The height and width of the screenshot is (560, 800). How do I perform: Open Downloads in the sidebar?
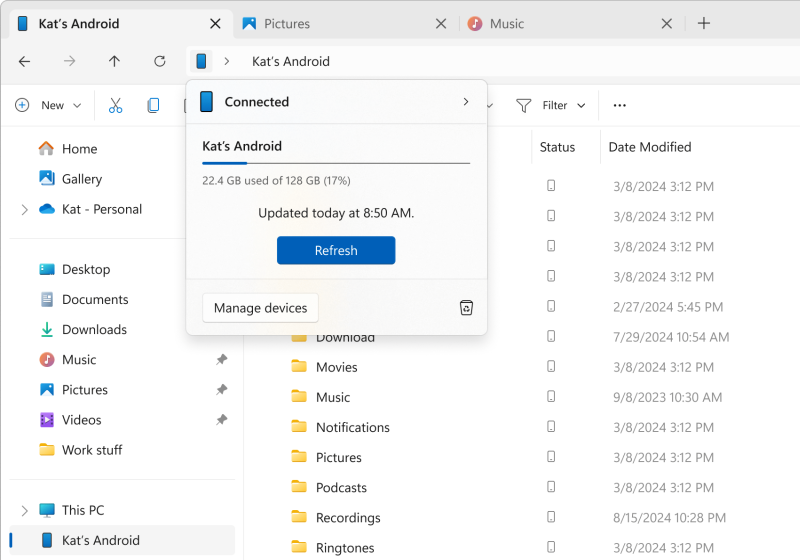83,329
